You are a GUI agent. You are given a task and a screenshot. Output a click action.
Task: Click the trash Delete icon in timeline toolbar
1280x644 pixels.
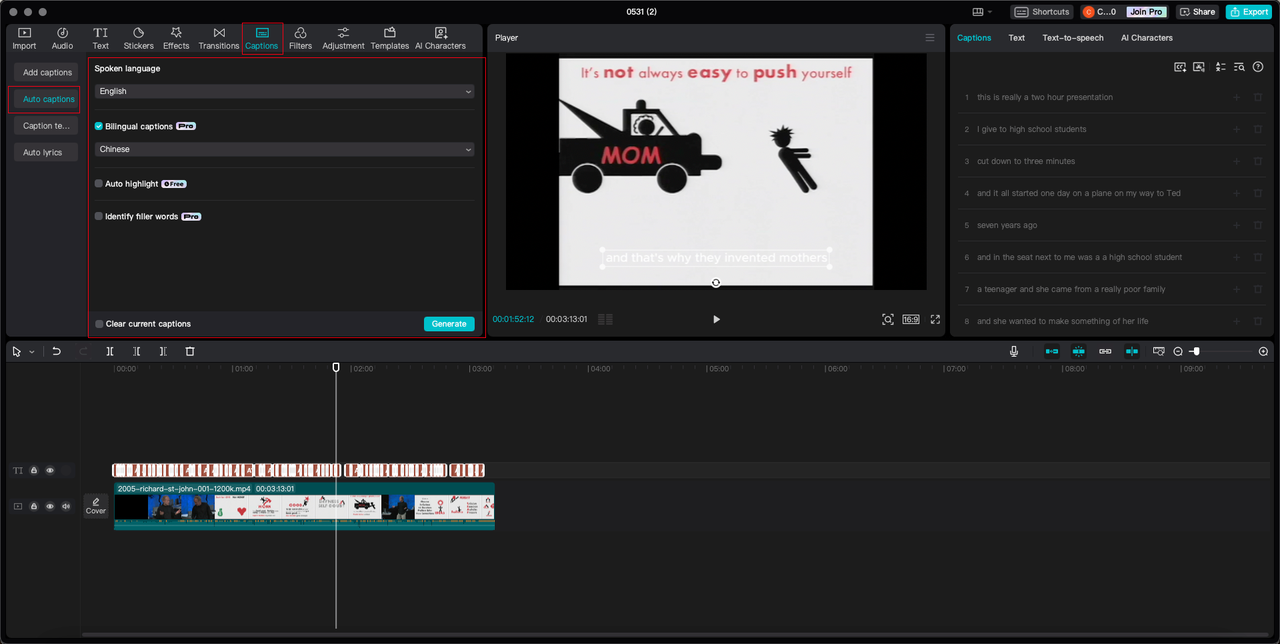tap(190, 351)
